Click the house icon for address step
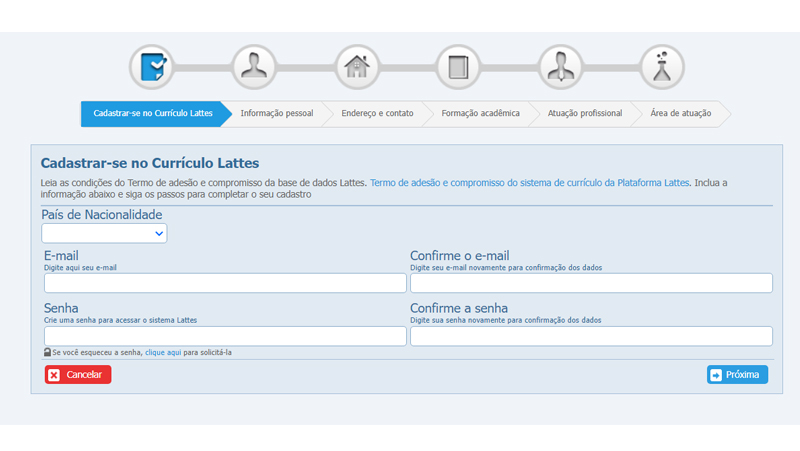The width and height of the screenshot is (800, 451). pyautogui.click(x=357, y=67)
